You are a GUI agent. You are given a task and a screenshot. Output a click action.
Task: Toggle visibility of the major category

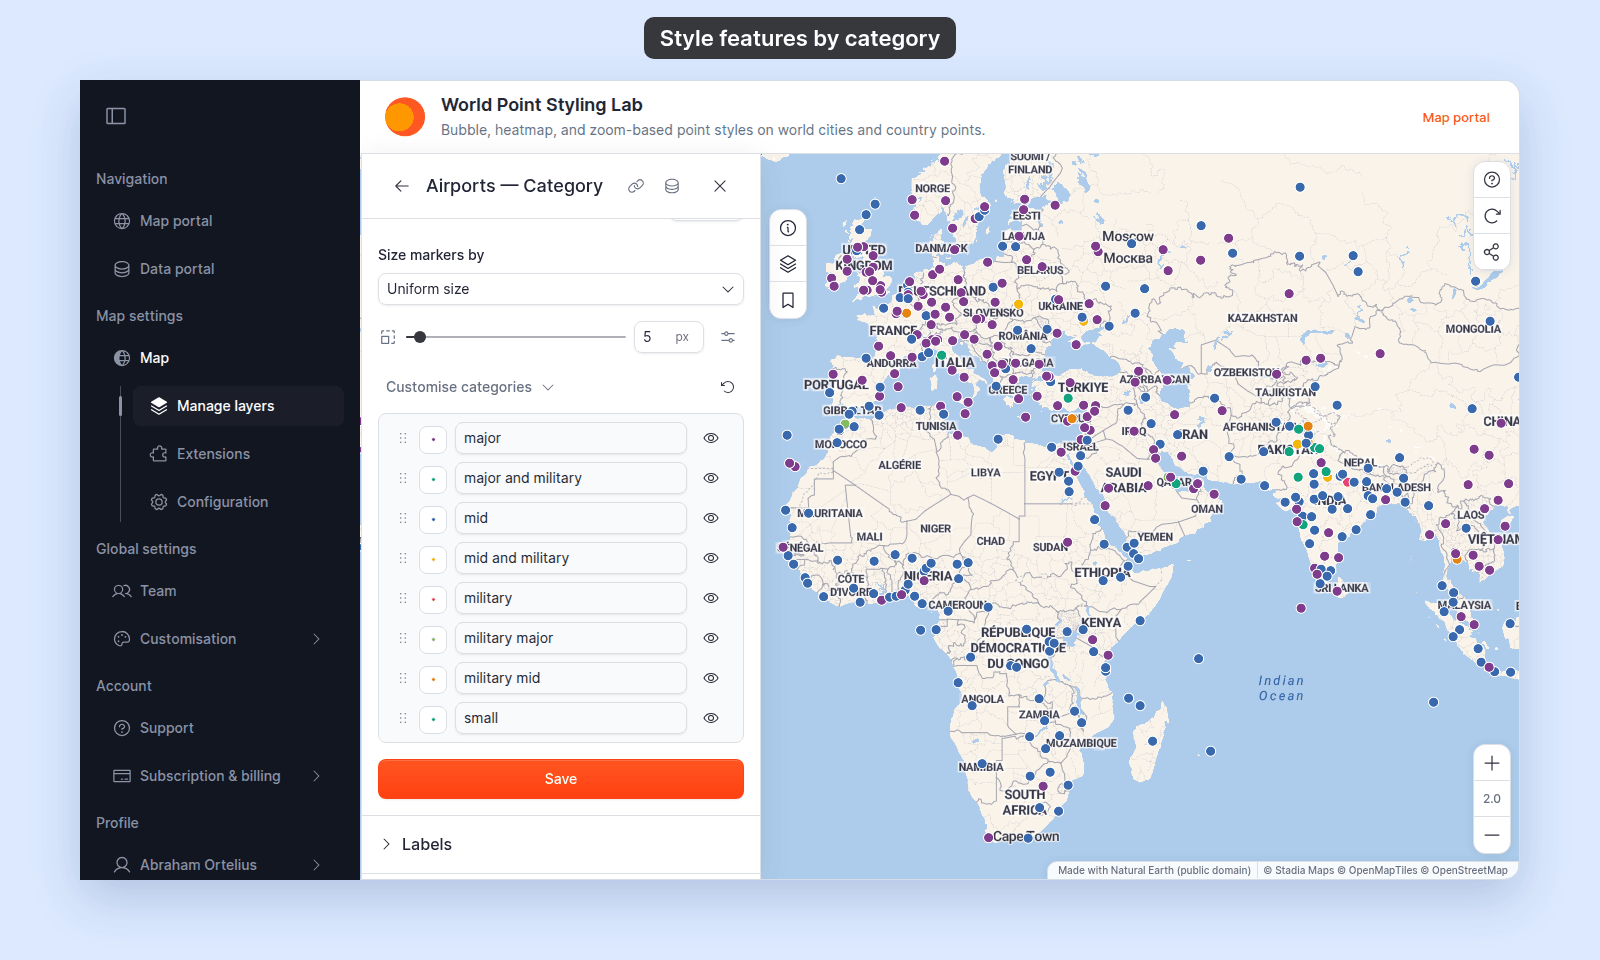[x=711, y=438]
